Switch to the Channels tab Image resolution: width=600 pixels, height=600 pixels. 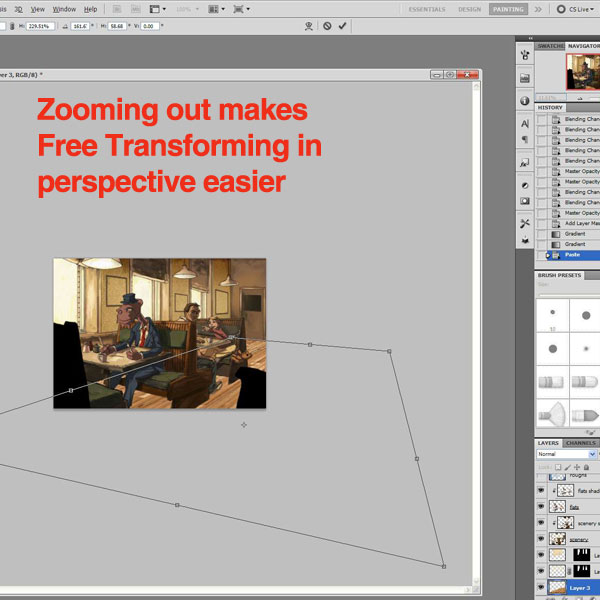pyautogui.click(x=580, y=443)
